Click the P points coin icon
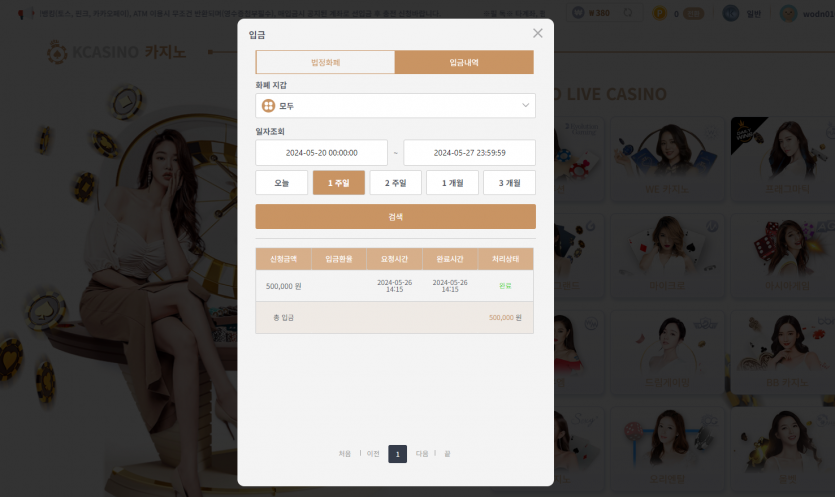835x497 pixels. pyautogui.click(x=660, y=13)
